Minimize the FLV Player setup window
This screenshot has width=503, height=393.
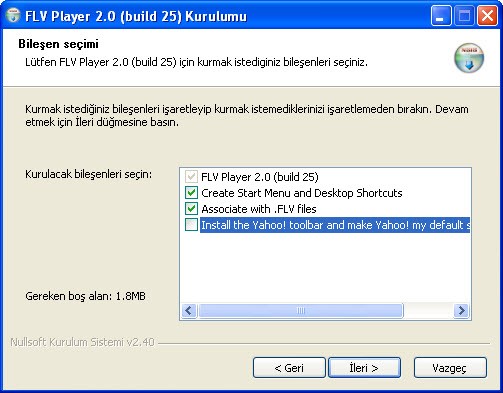[441, 16]
